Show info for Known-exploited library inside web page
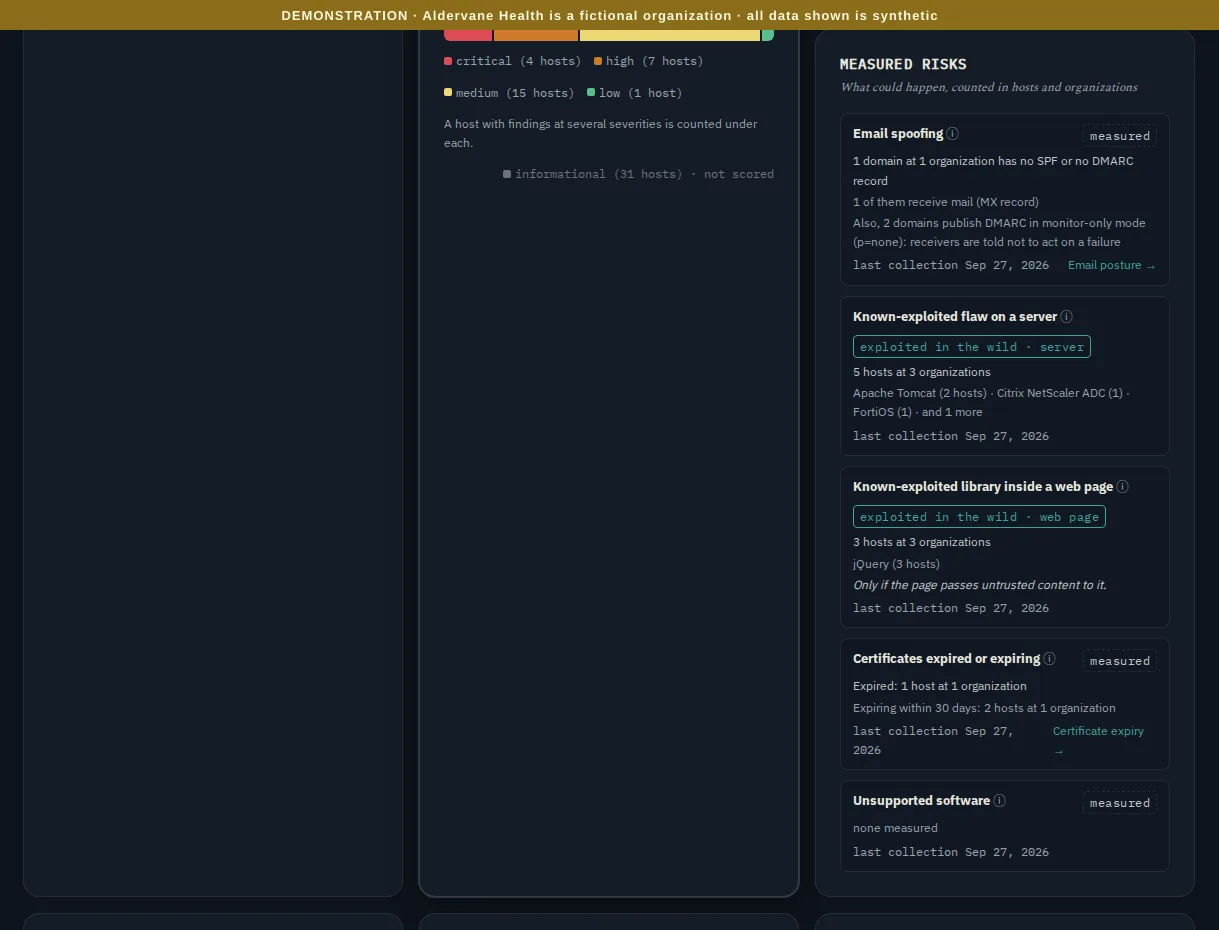The image size is (1219, 930). pos(1123,487)
